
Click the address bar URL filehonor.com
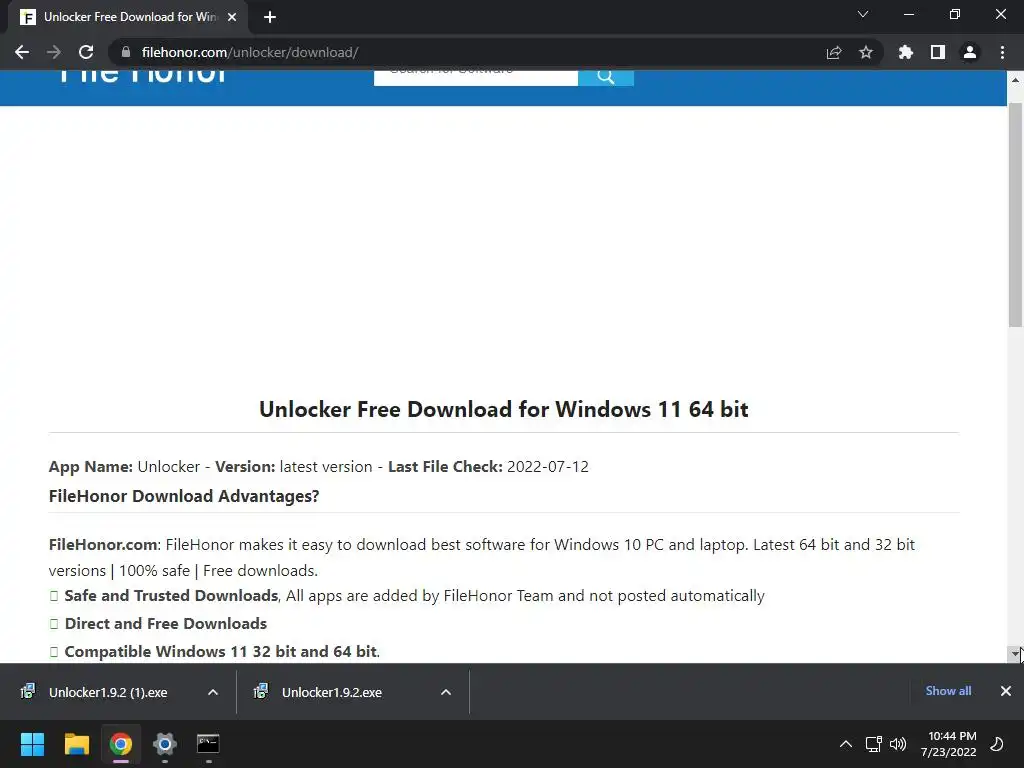pos(249,52)
